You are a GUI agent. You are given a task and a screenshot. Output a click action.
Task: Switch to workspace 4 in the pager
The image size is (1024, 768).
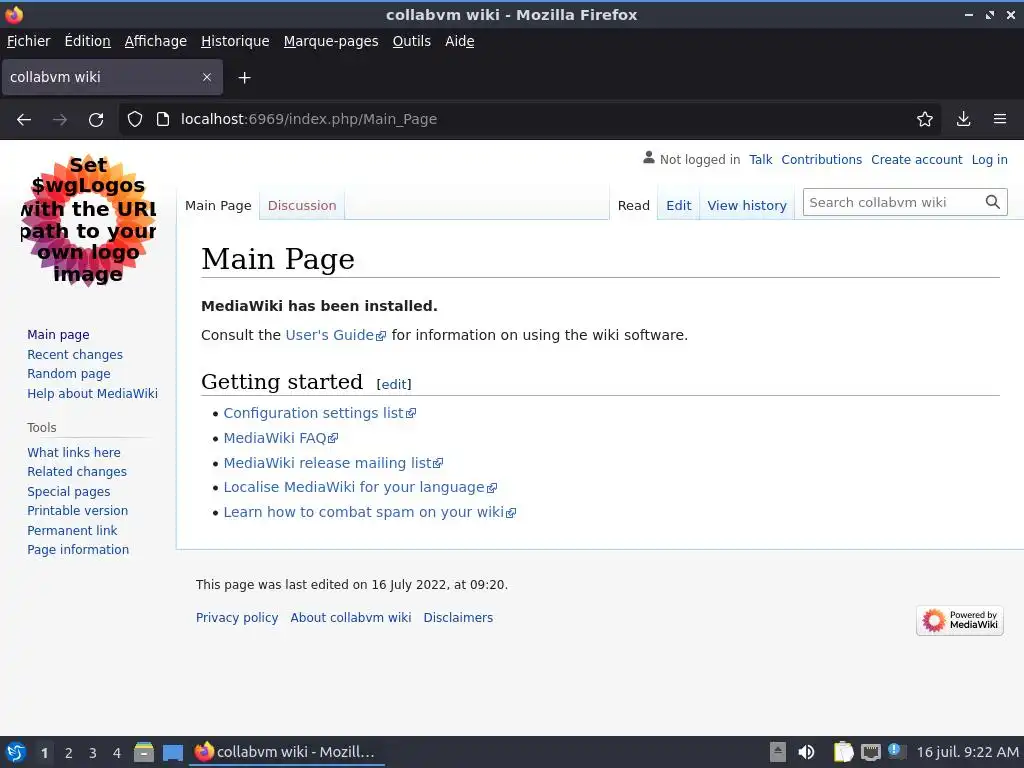[x=117, y=753]
